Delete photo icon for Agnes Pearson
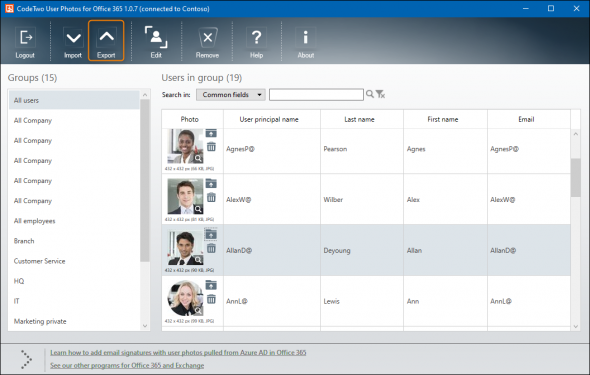Viewport: 590px width, 375px height. click(x=211, y=147)
